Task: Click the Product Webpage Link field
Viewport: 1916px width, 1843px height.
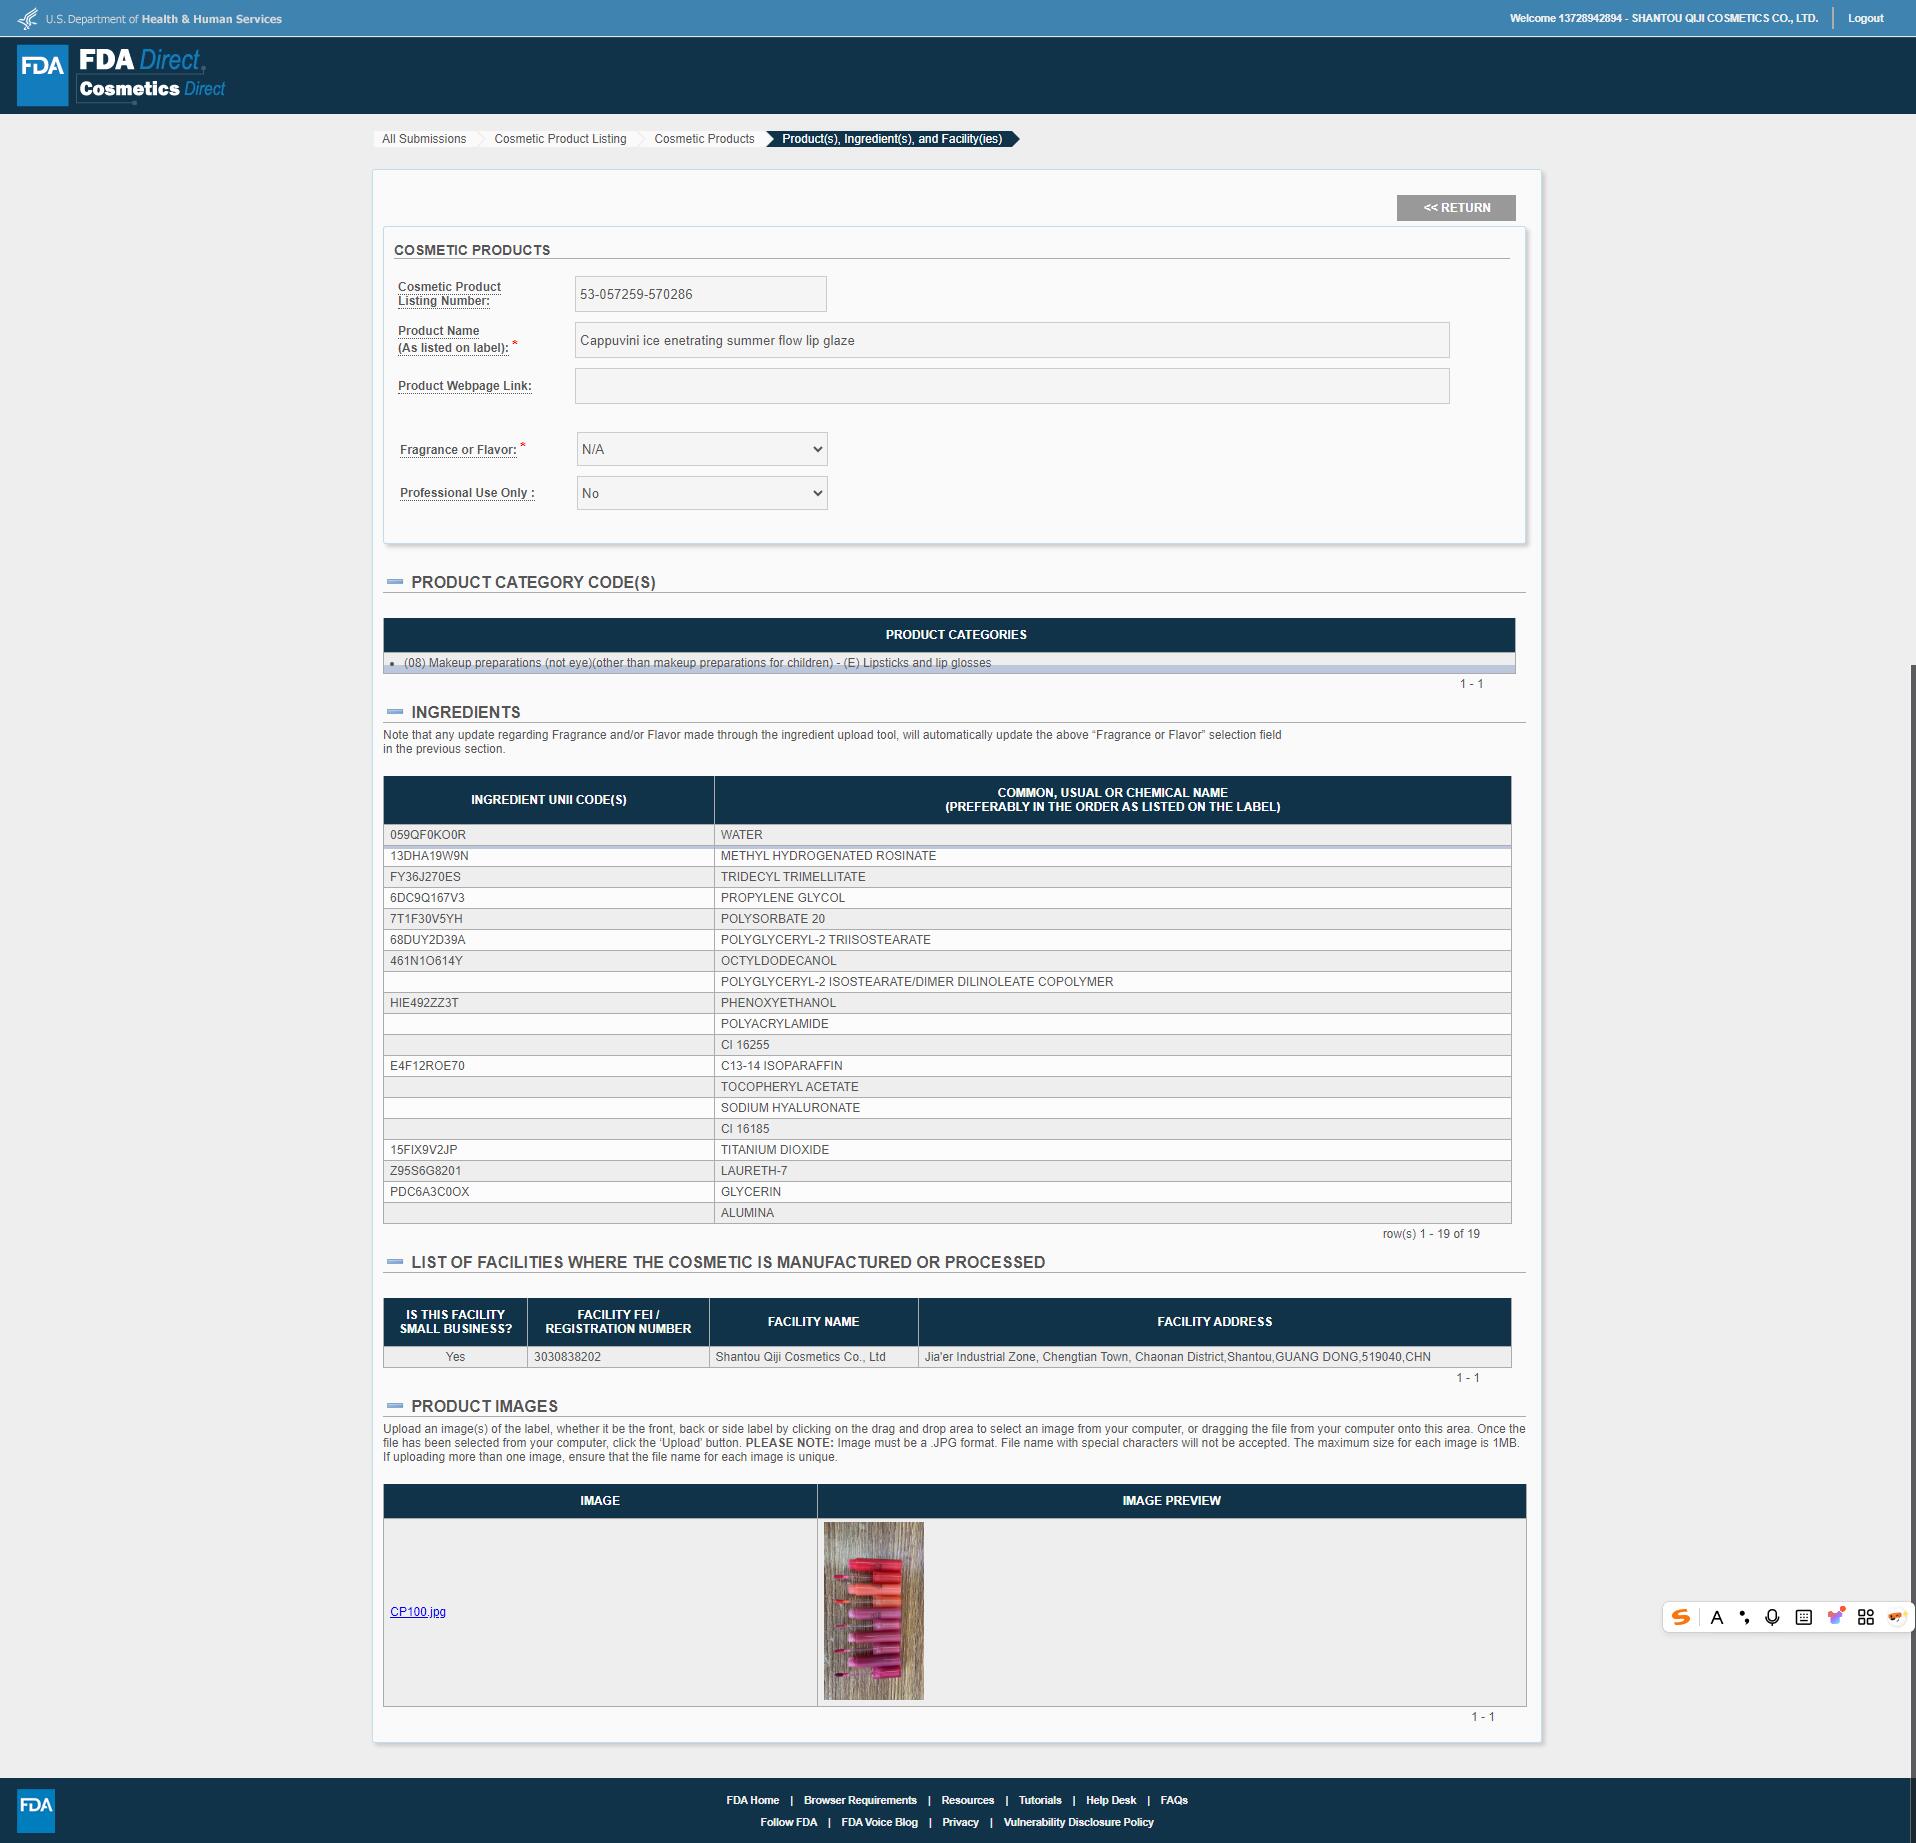Action: (1011, 386)
